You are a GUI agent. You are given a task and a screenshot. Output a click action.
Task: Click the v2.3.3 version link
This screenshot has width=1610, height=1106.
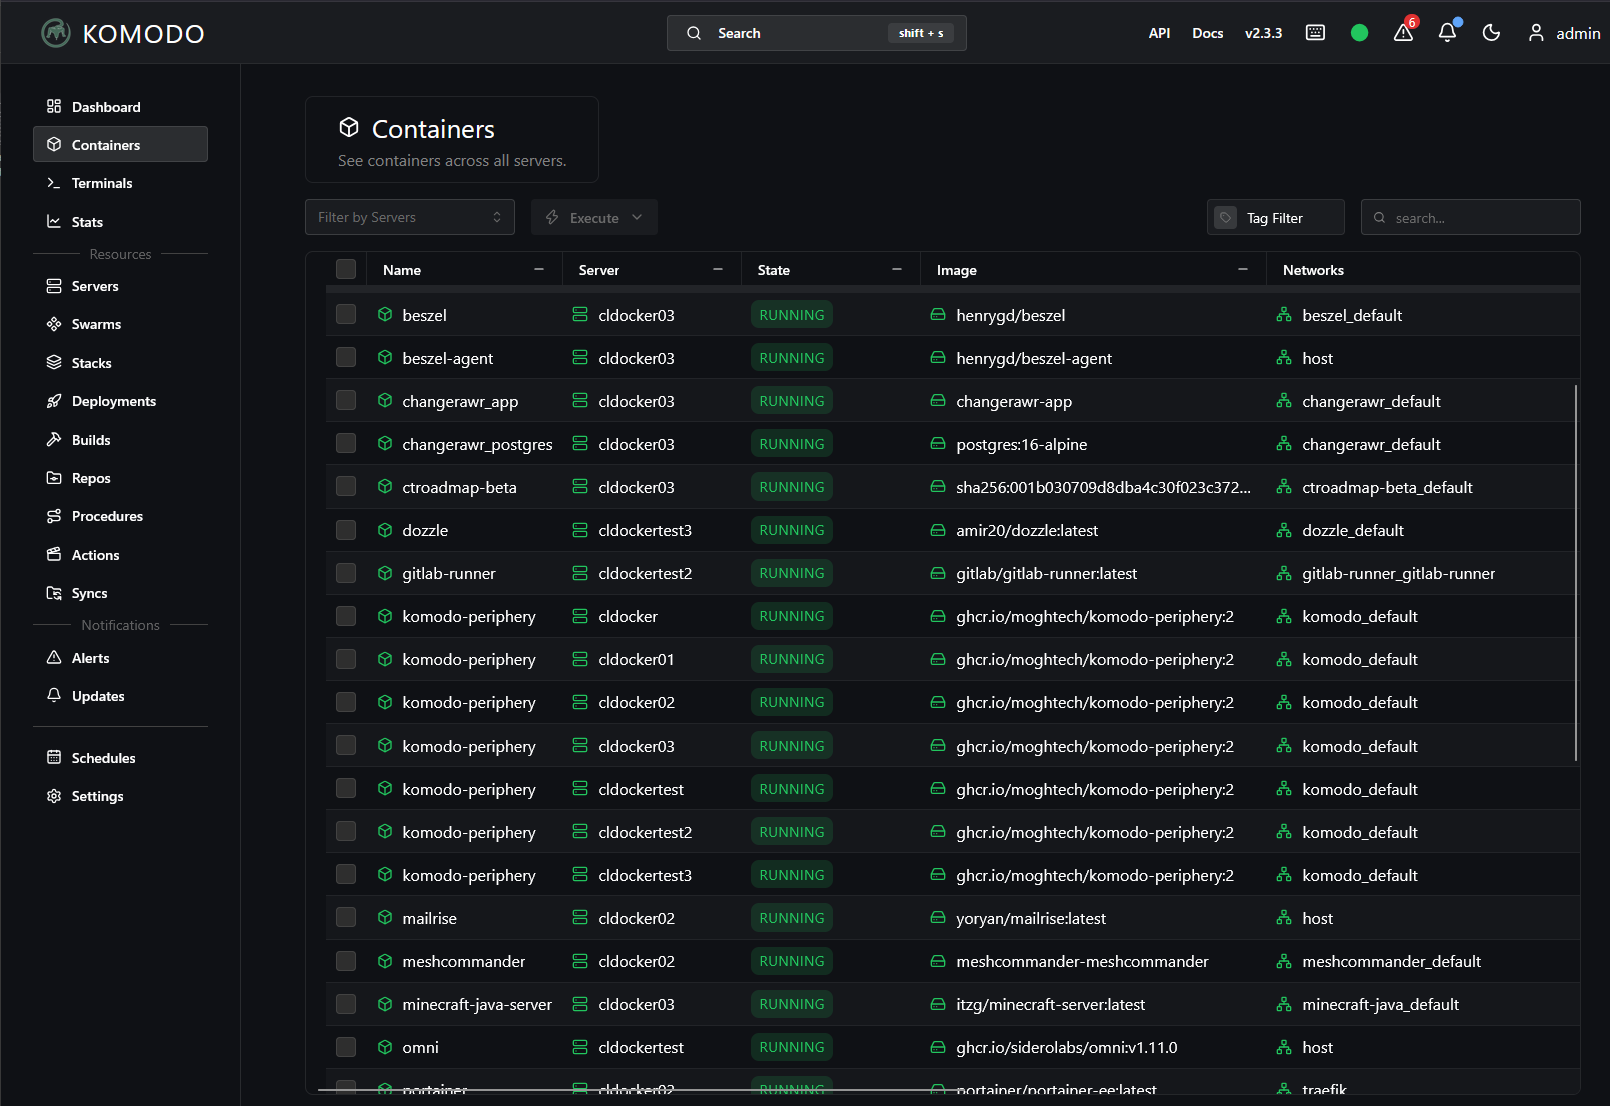click(x=1263, y=33)
